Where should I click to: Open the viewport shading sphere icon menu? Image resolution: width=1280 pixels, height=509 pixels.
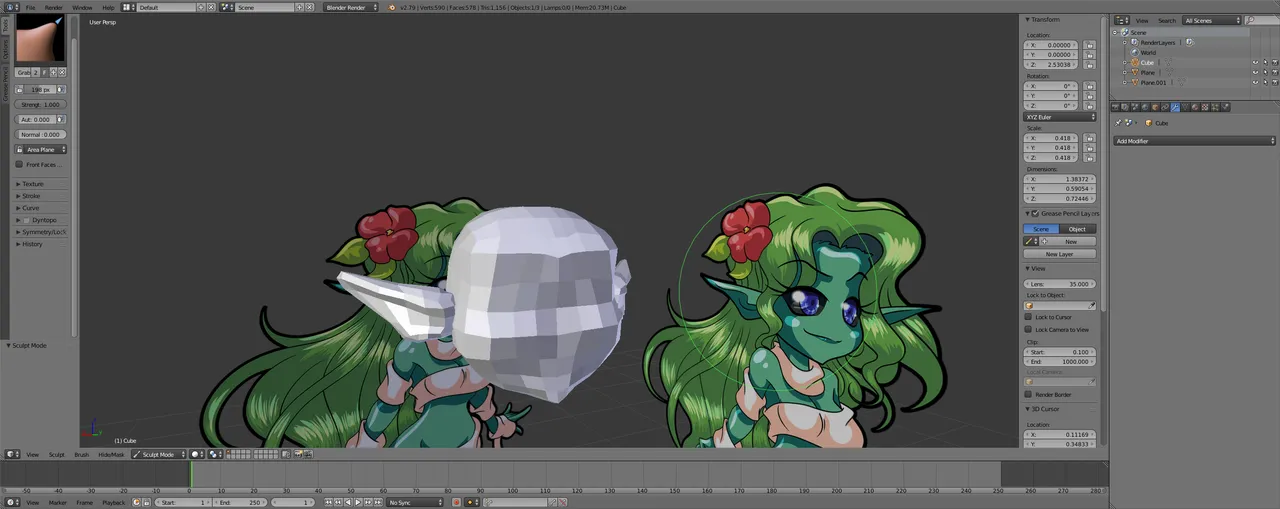[x=197, y=454]
